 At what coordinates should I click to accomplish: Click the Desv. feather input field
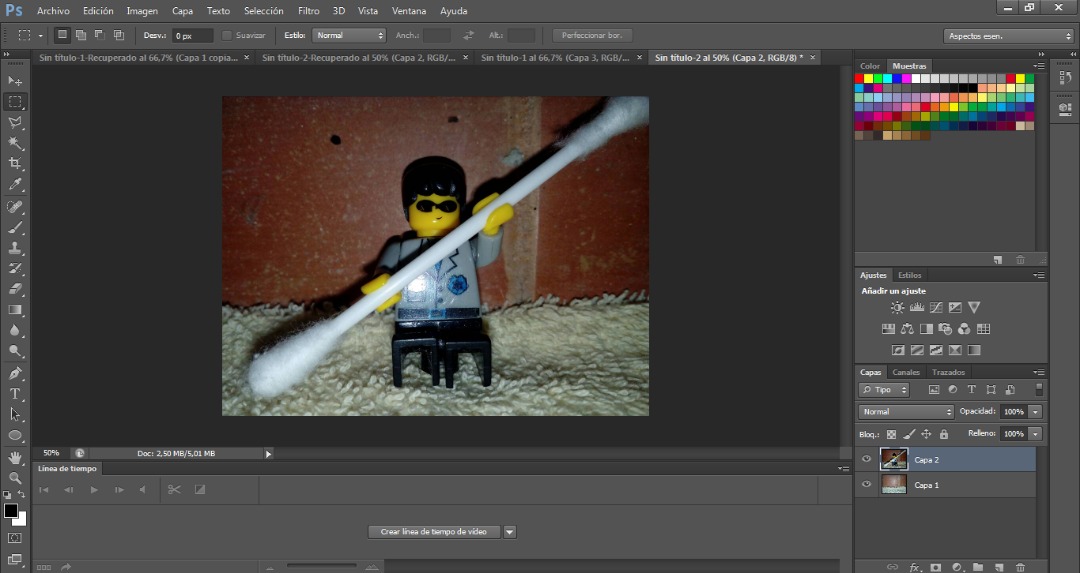(x=192, y=36)
